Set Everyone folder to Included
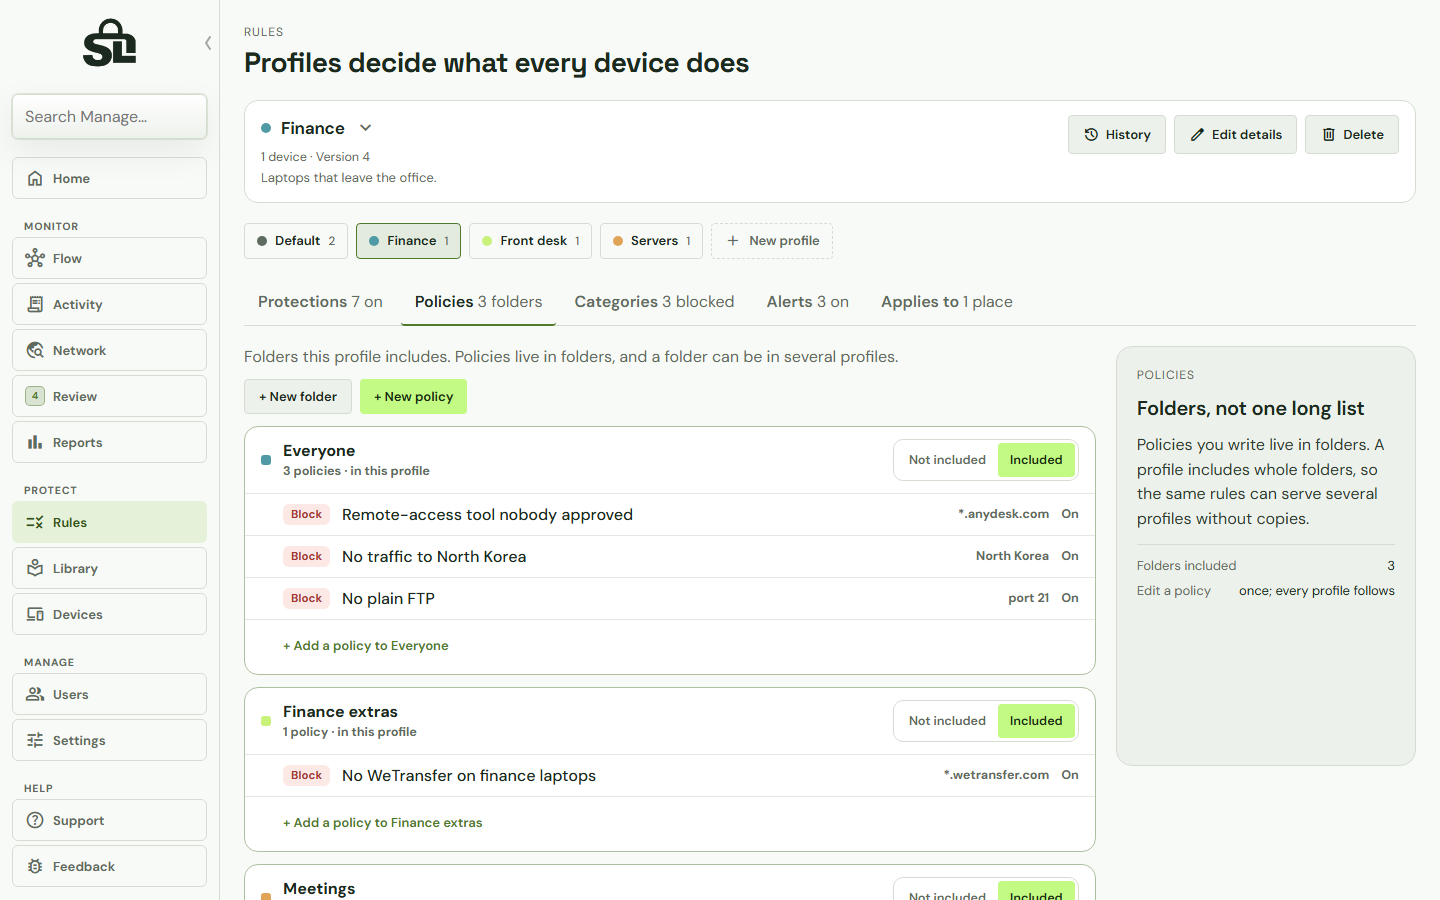This screenshot has height=900, width=1440. 1036,460
